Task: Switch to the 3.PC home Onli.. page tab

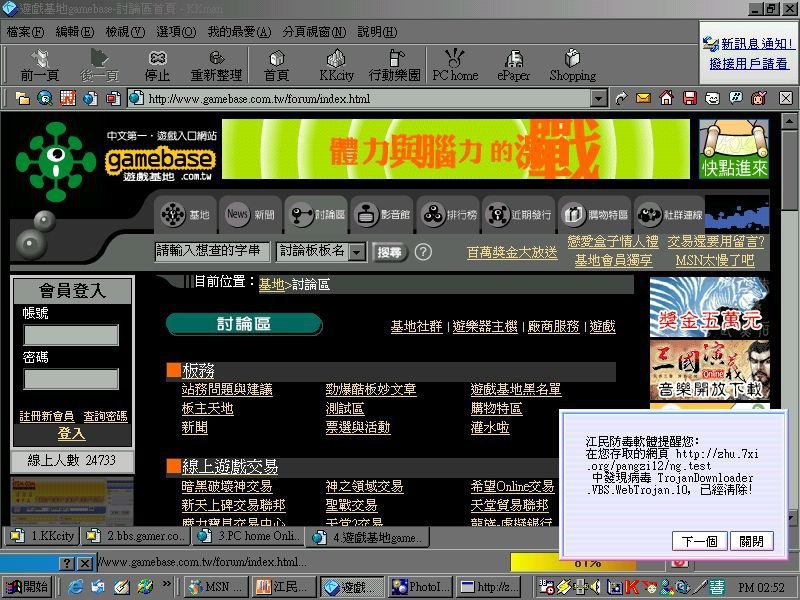Action: coord(248,536)
